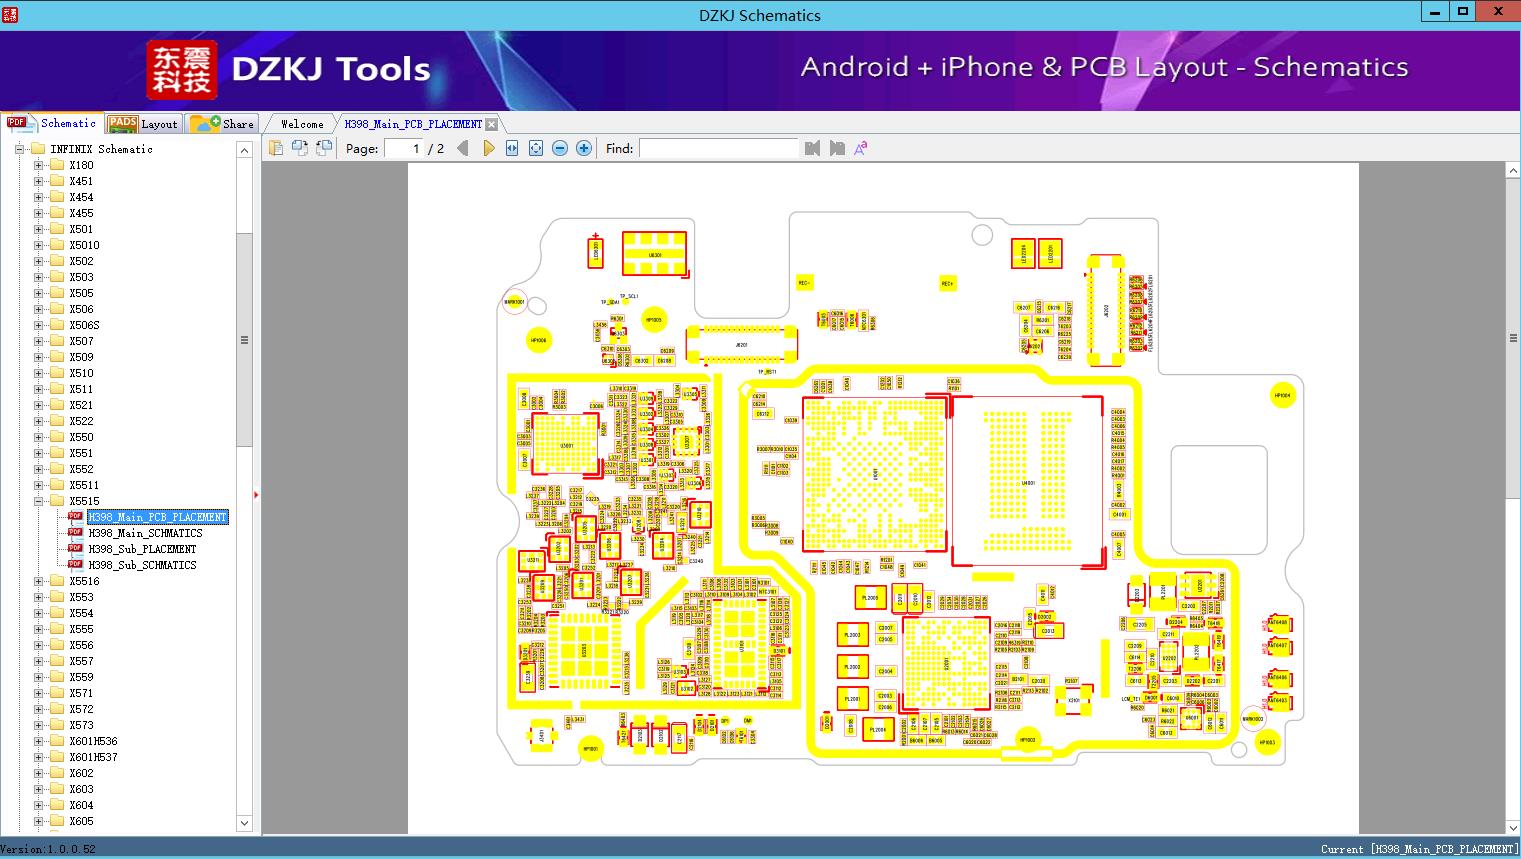1521x859 pixels.
Task: Click the sidebar collapse red arrow handle
Action: [257, 494]
